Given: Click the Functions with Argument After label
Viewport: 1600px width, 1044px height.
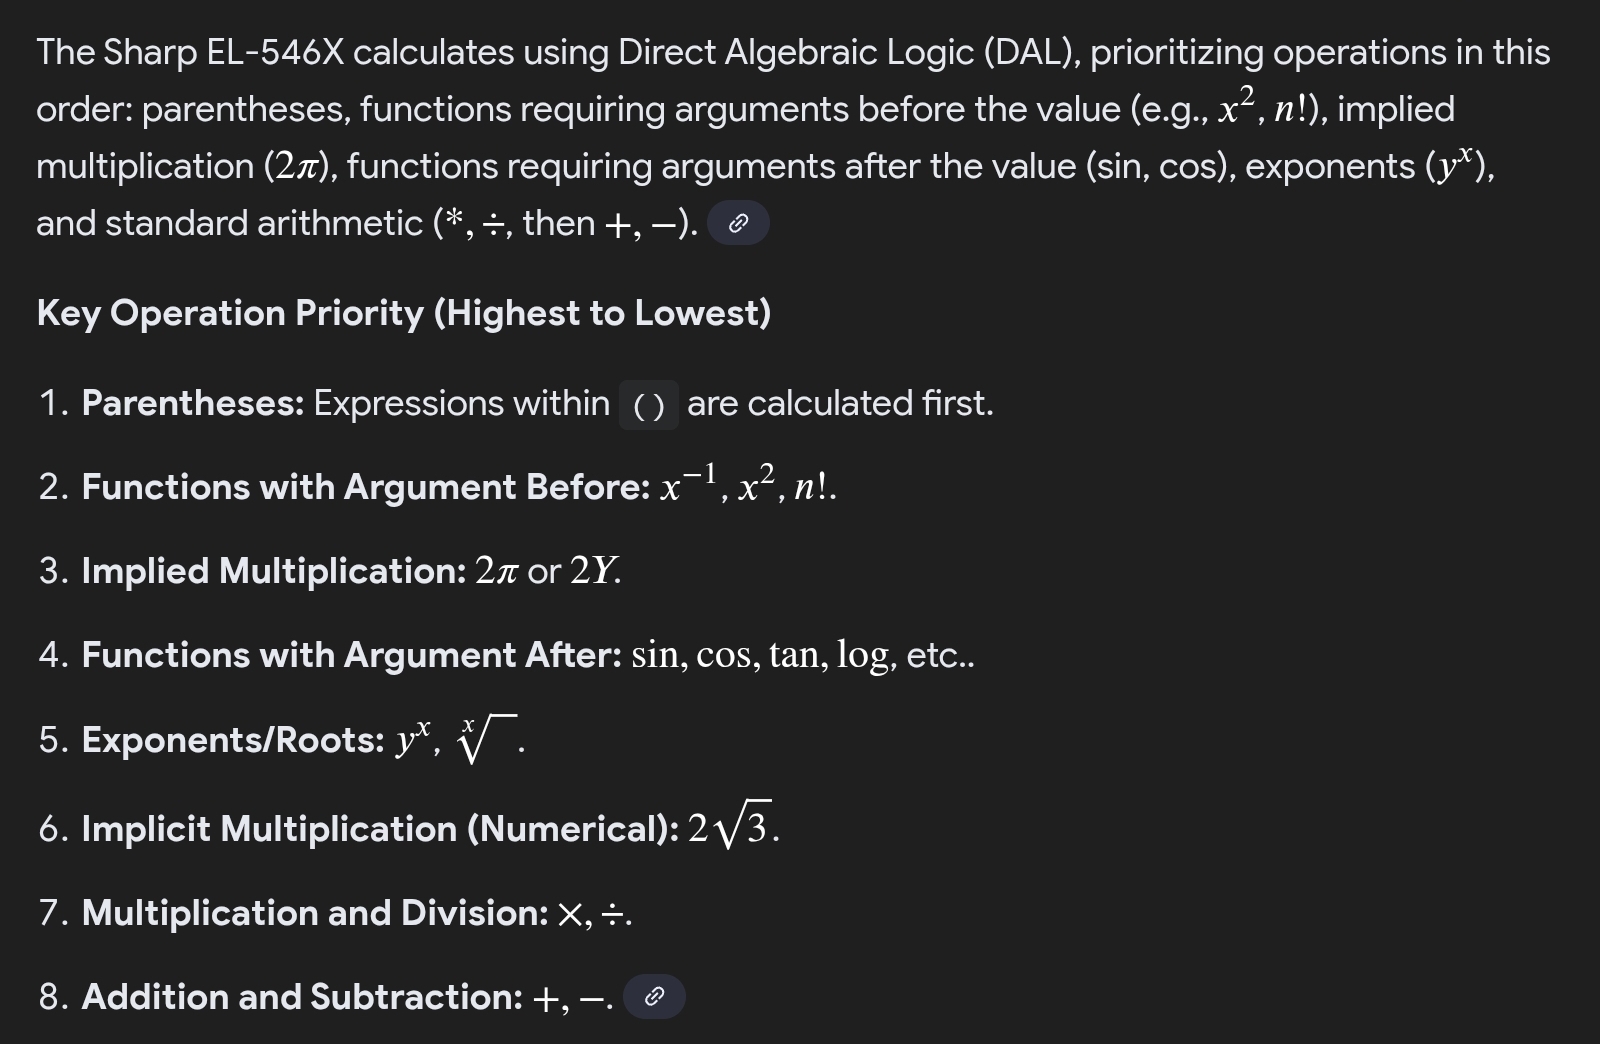Looking at the screenshot, I should pyautogui.click(x=352, y=655).
